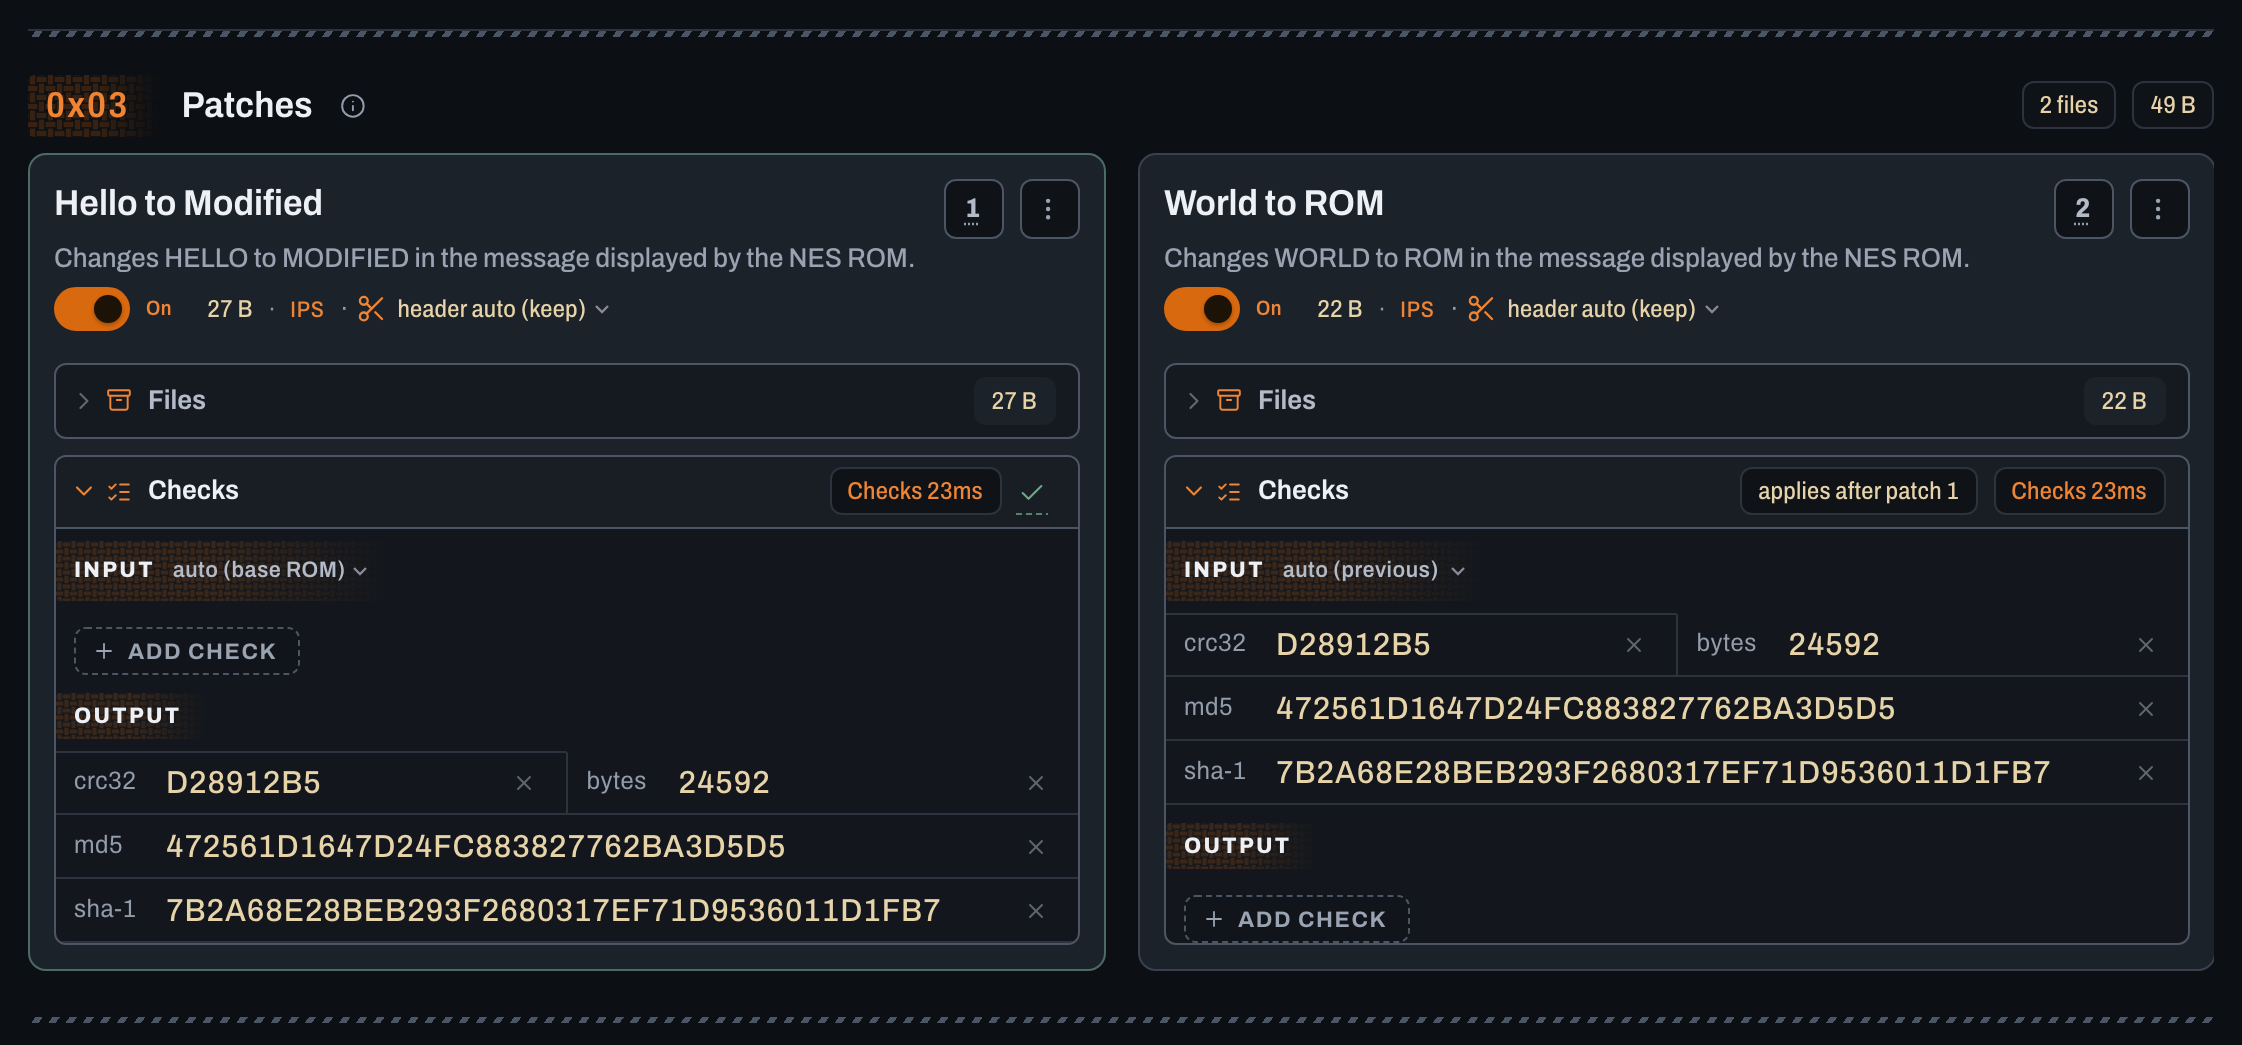Remove the bytes input check in World to ROM
The width and height of the screenshot is (2242, 1045).
(2146, 645)
